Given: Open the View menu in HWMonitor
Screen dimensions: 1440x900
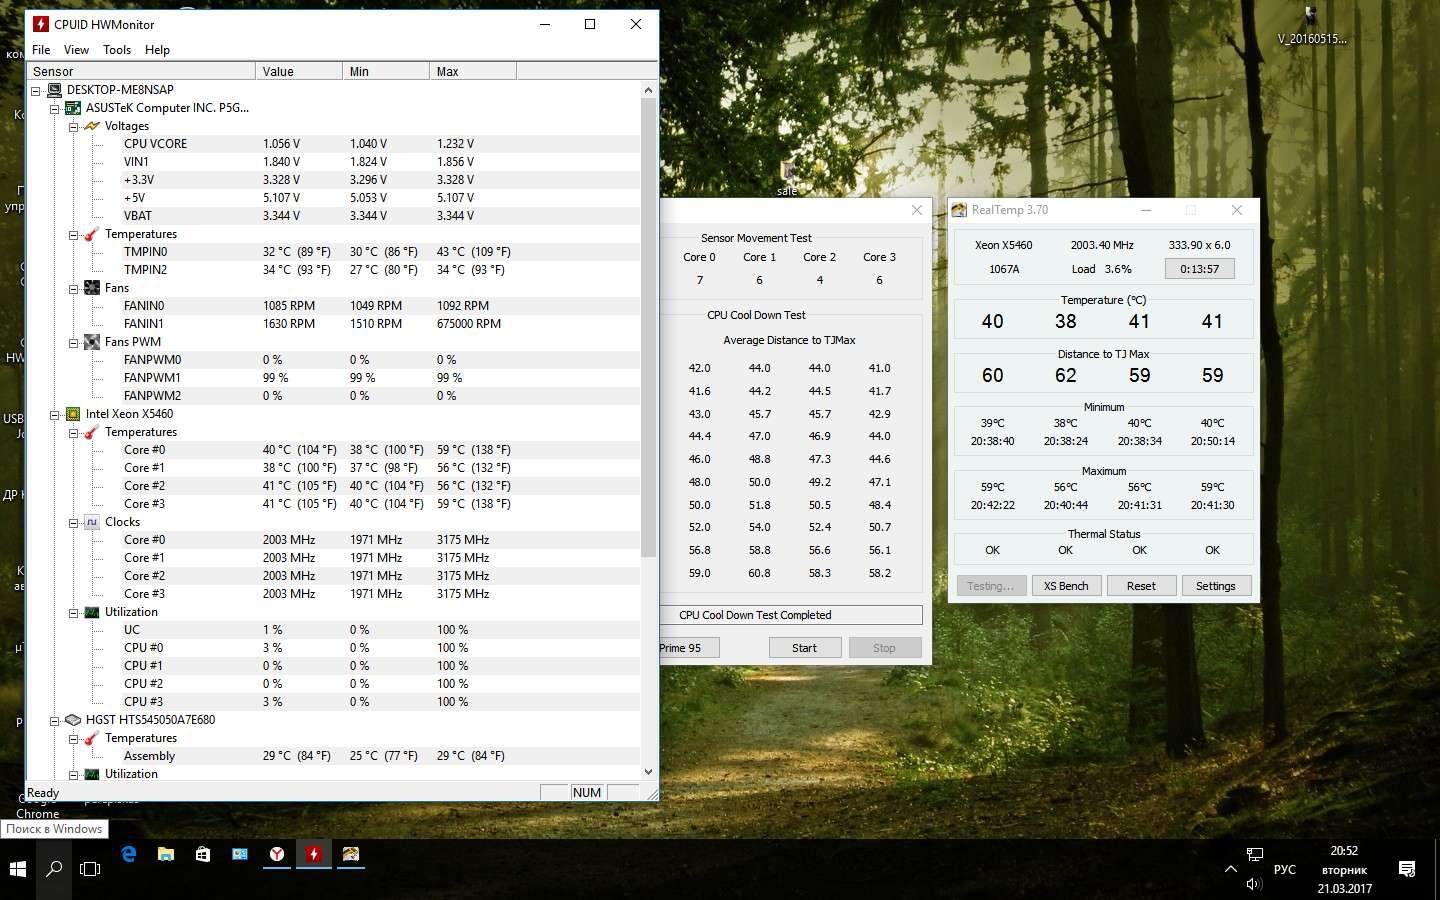Looking at the screenshot, I should [76, 49].
